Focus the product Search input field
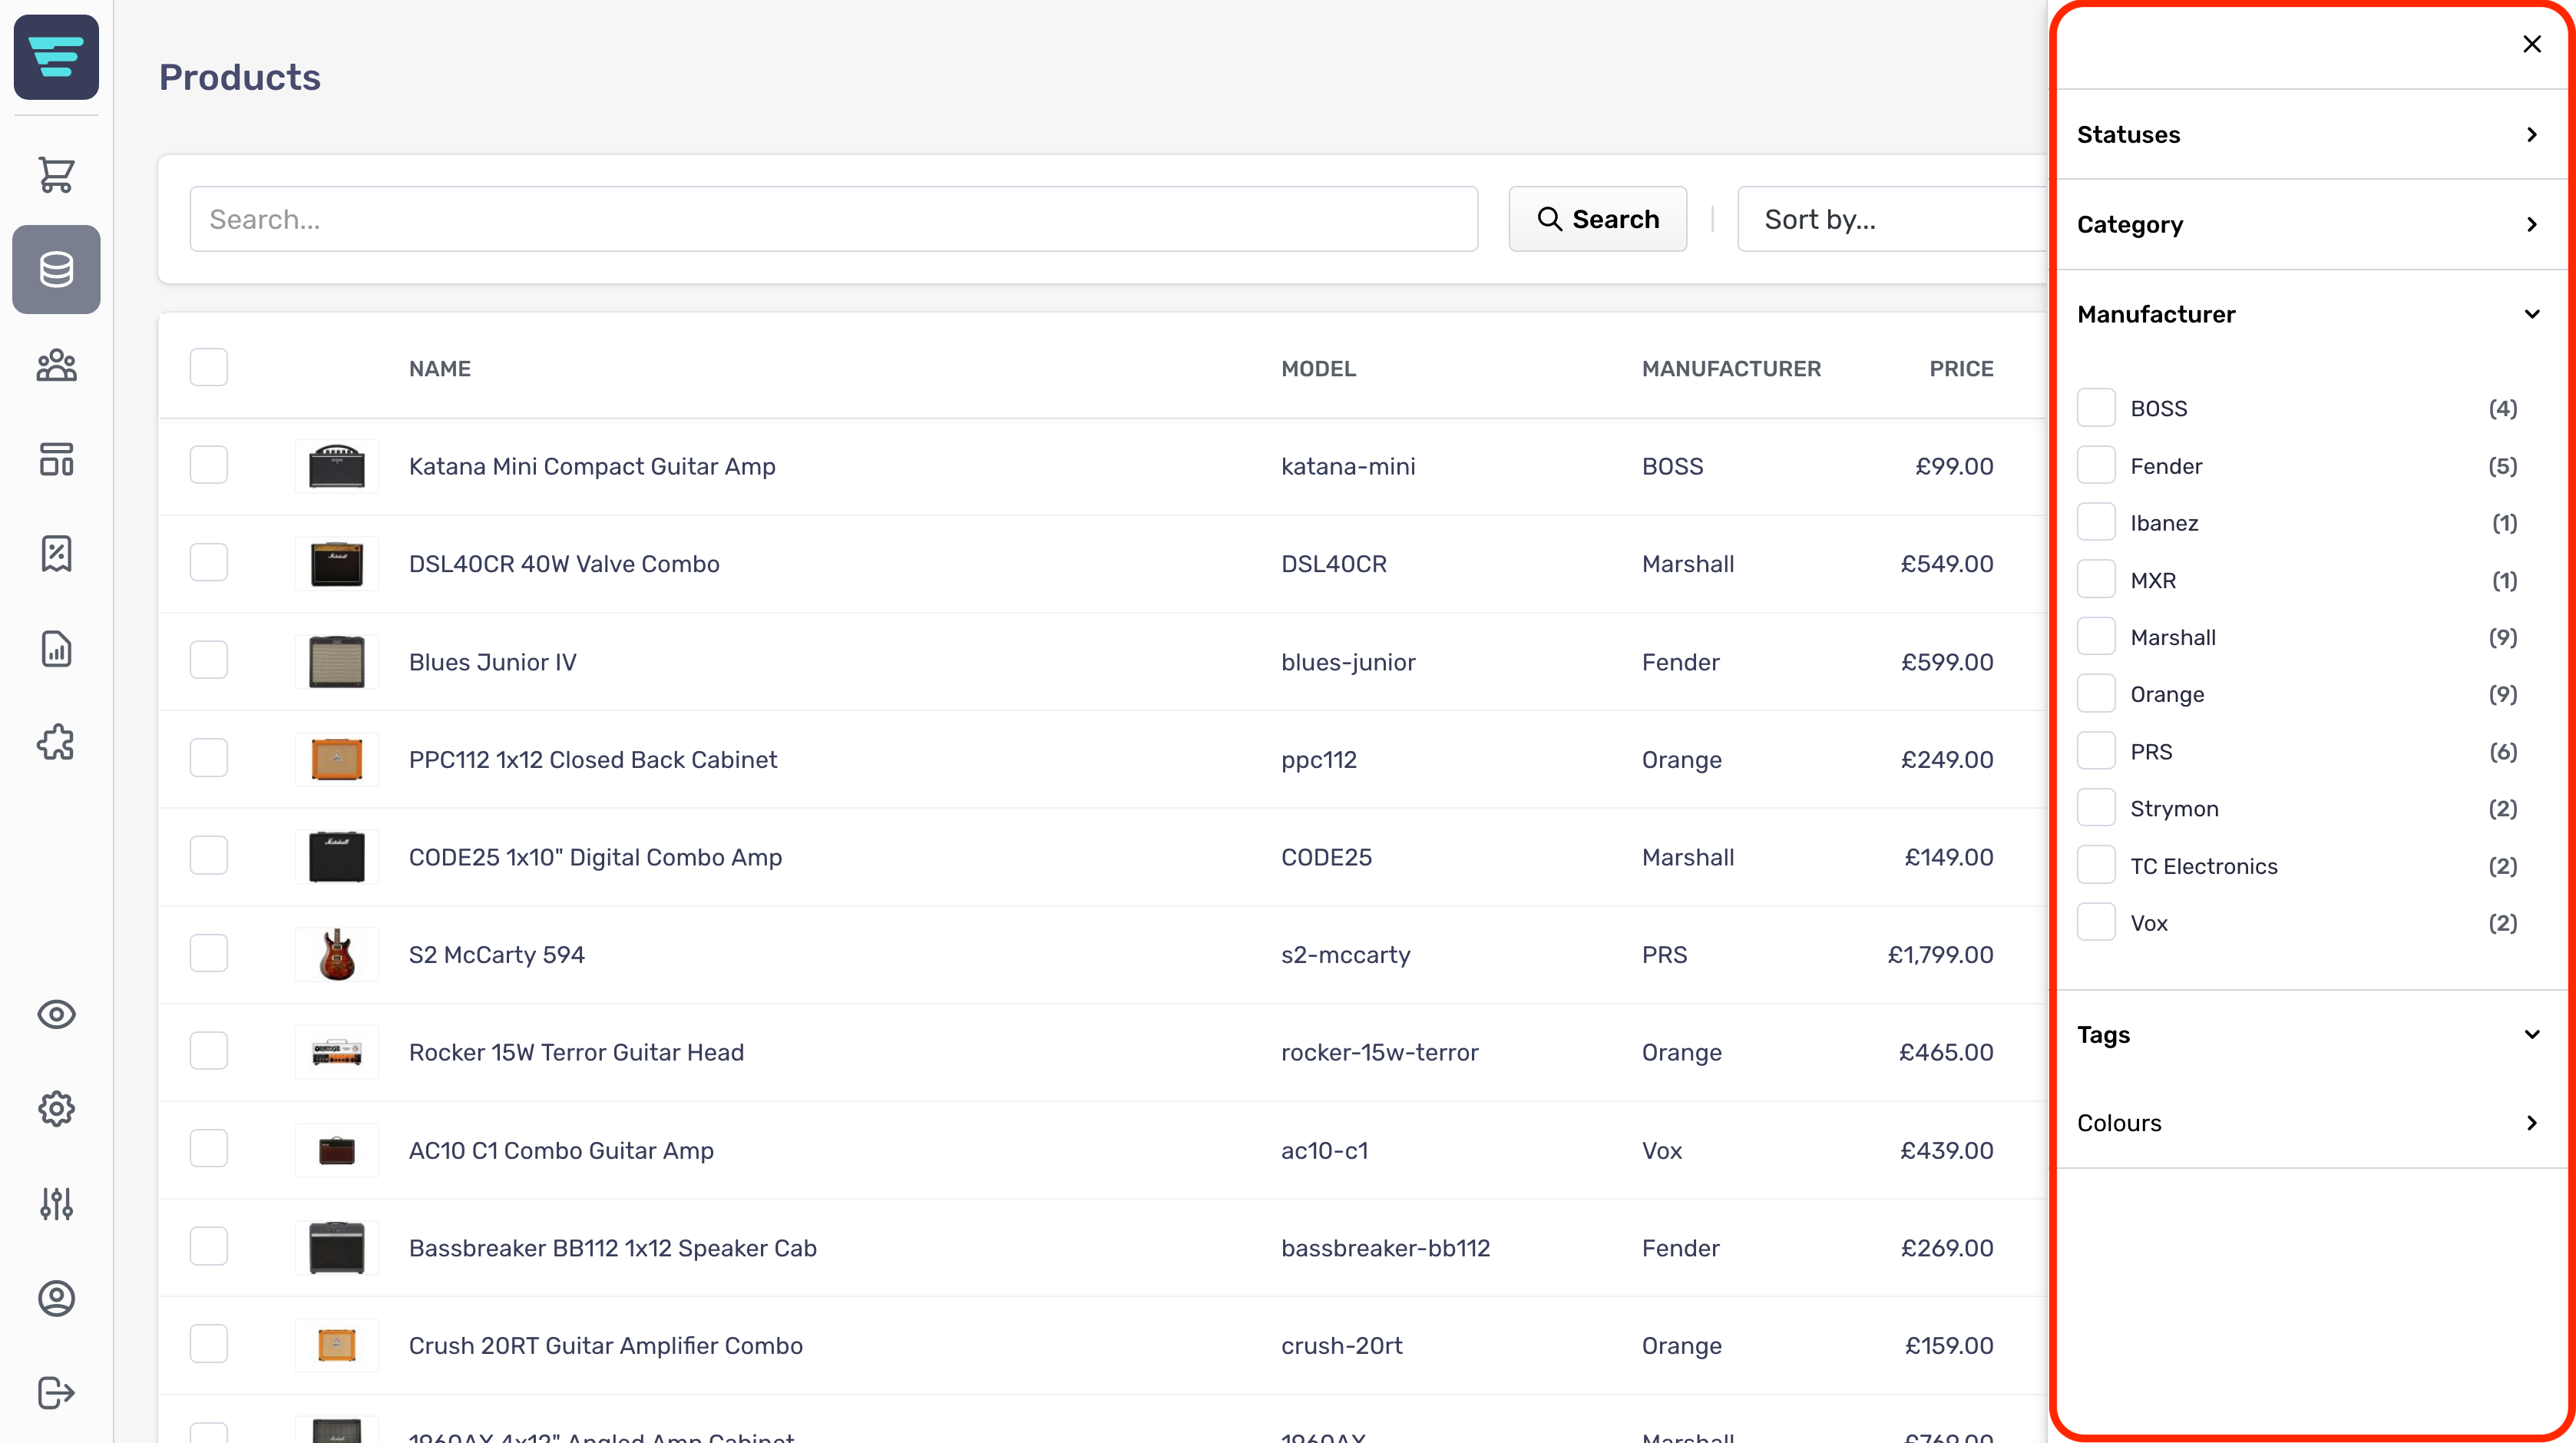This screenshot has height=1443, width=2576. pos(834,219)
